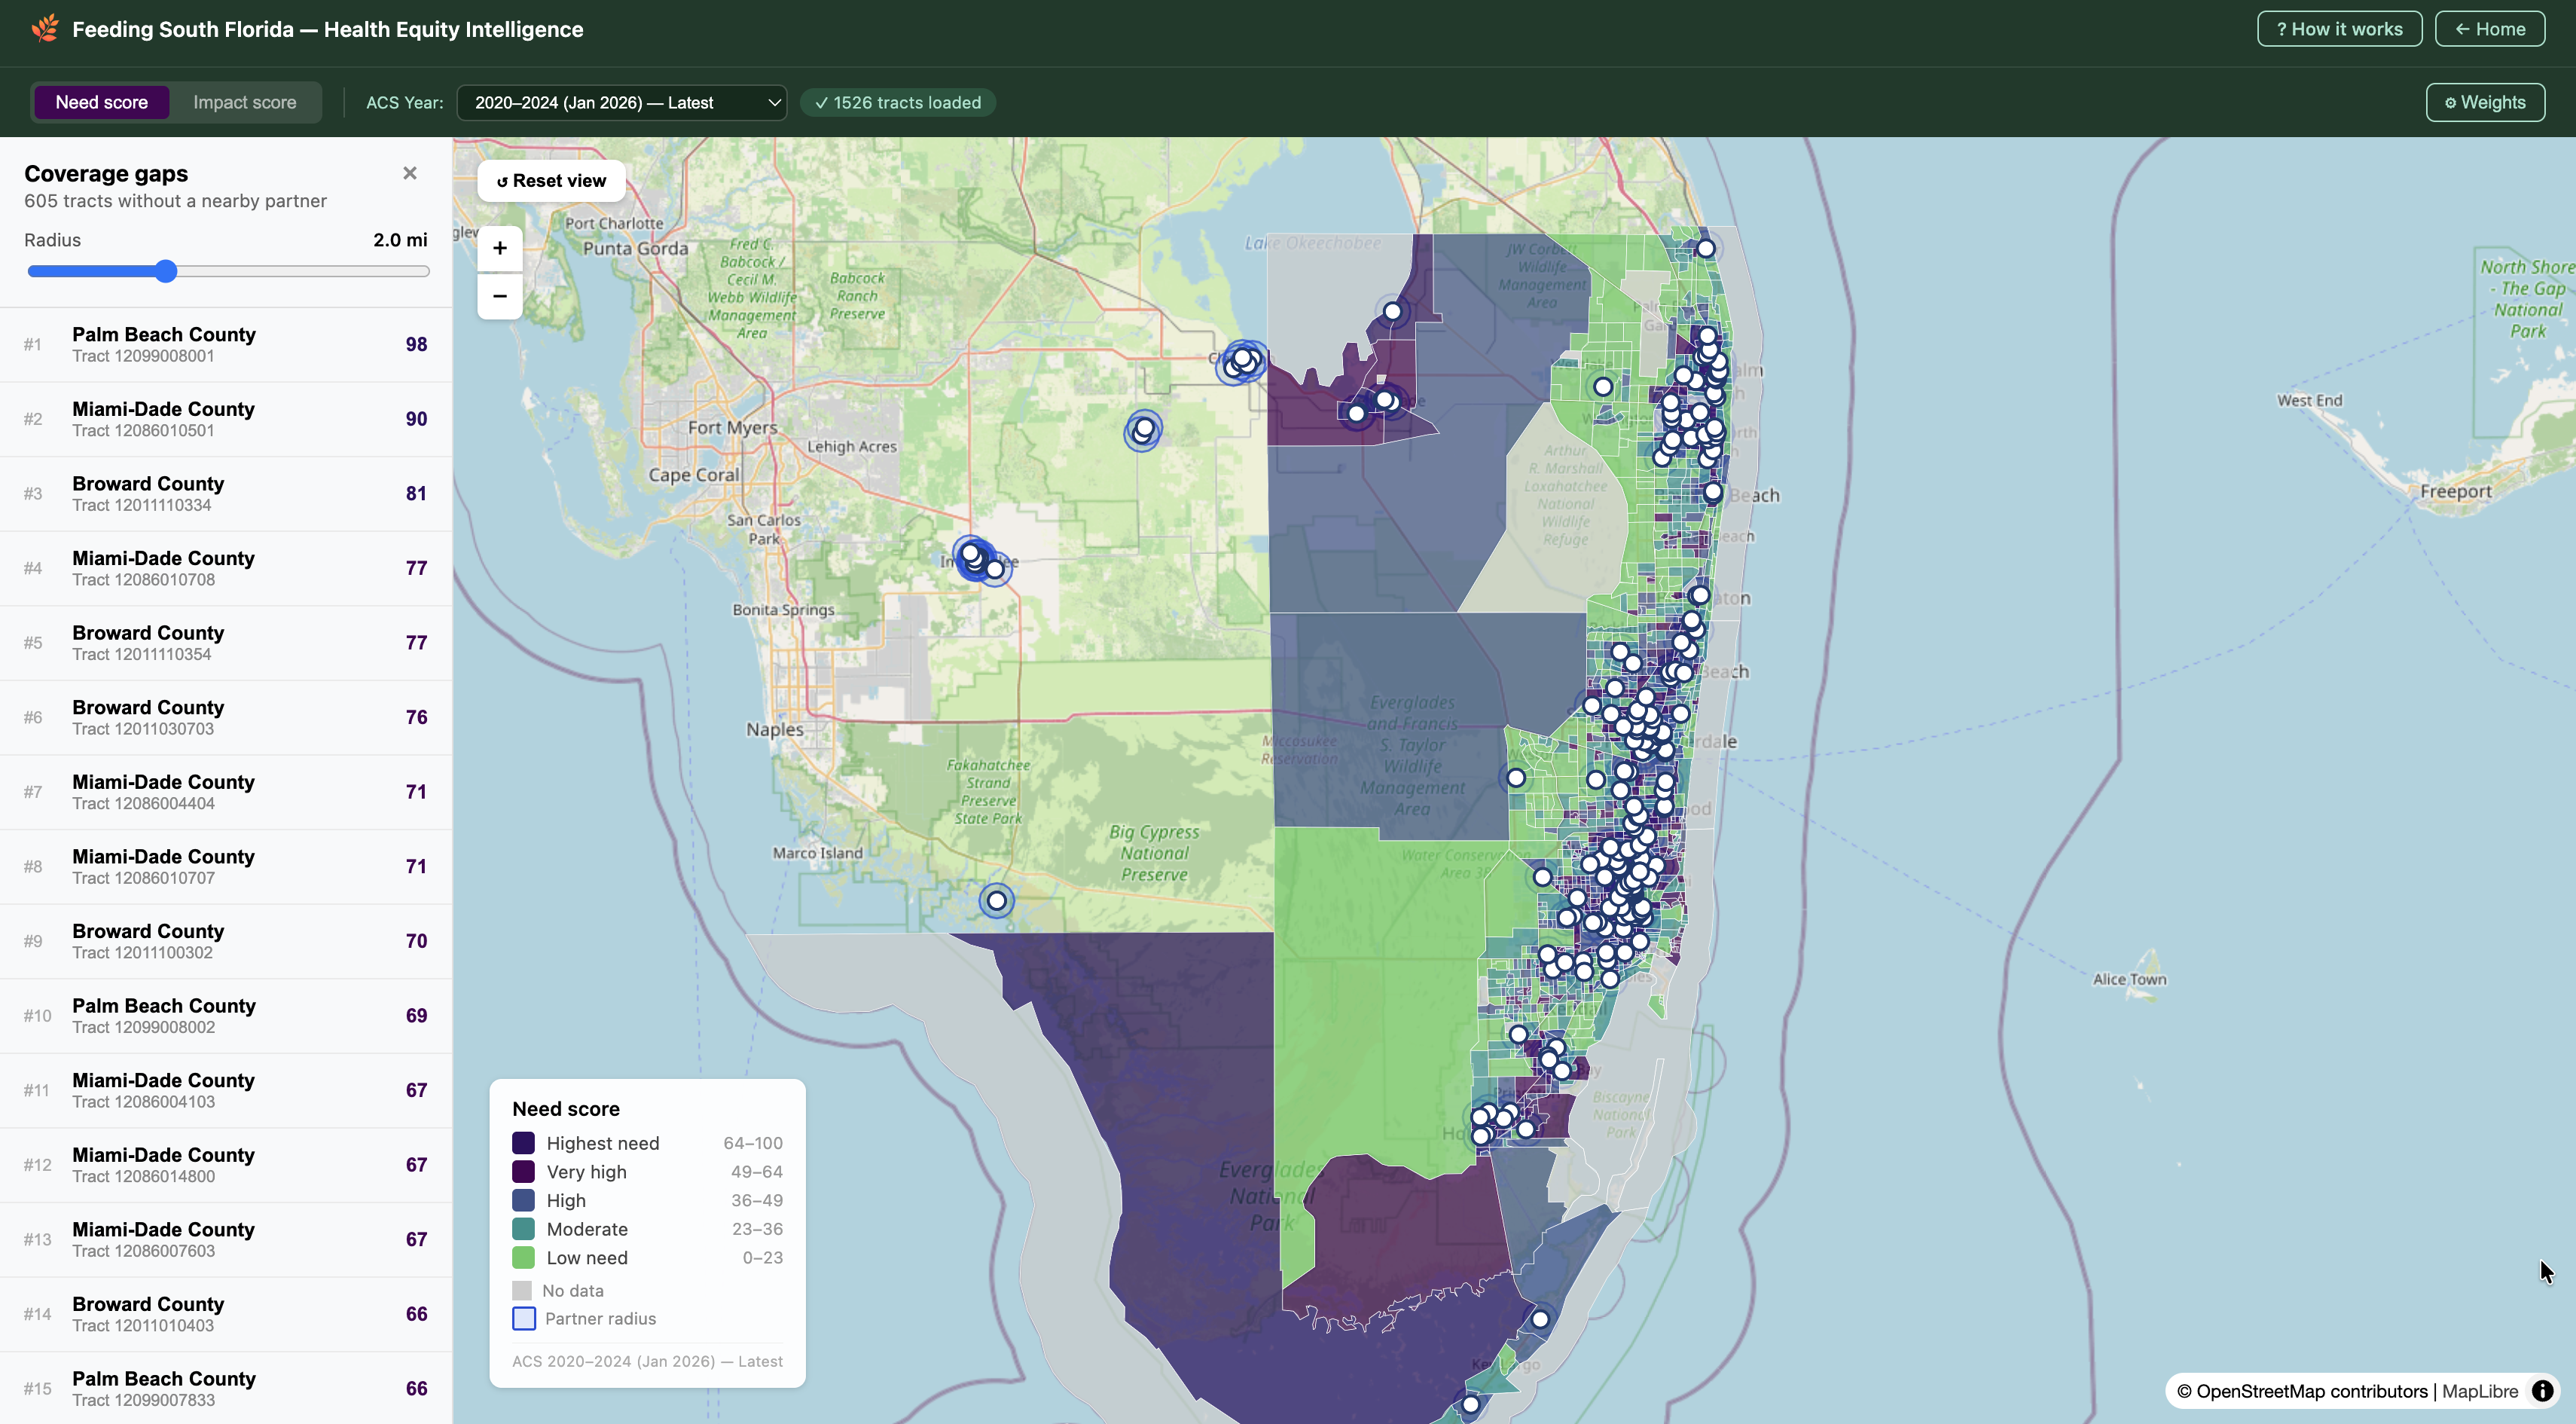Select #1 Palm Beach tract 12099008001
2576x1424 pixels.
pos(226,345)
